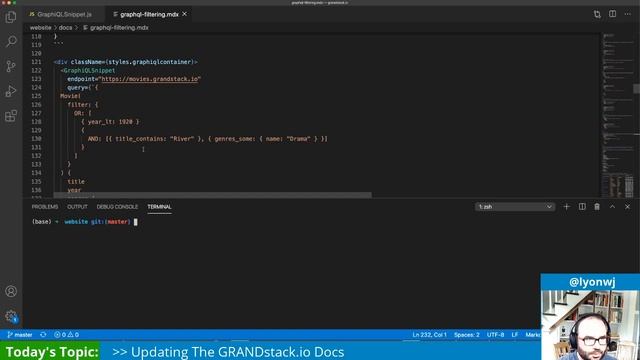This screenshot has width=640, height=360.
Task: Click the master branch status item
Action: tap(20, 335)
